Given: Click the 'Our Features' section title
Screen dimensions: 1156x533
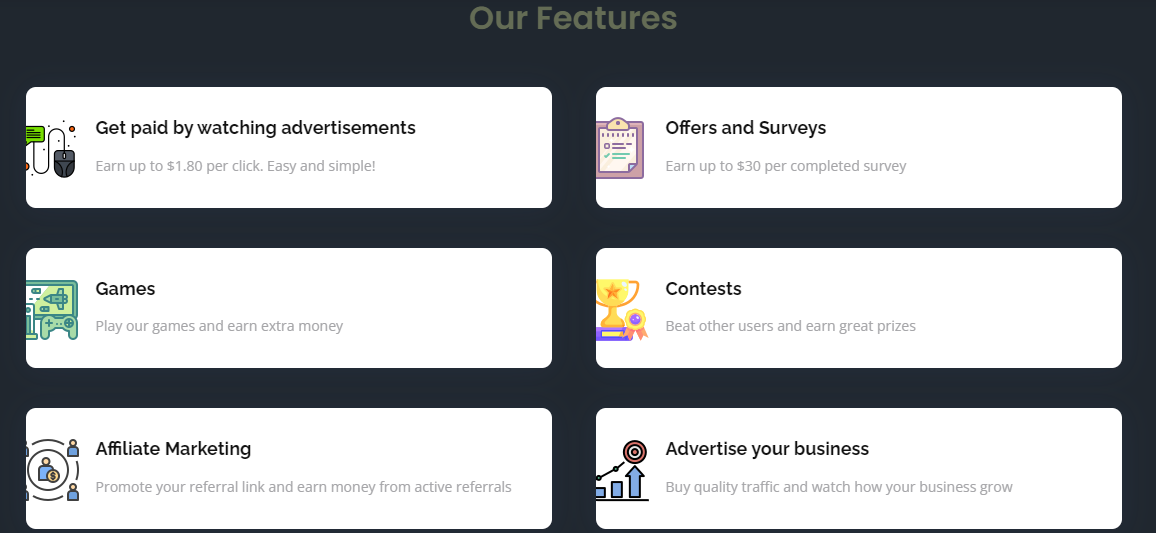Looking at the screenshot, I should [573, 18].
